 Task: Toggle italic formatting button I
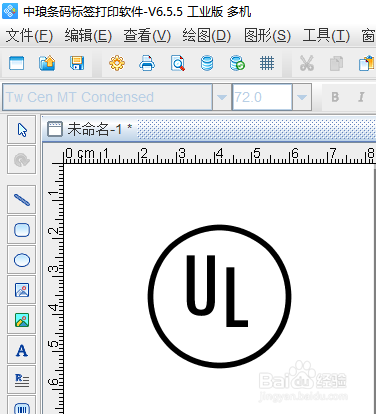361,97
